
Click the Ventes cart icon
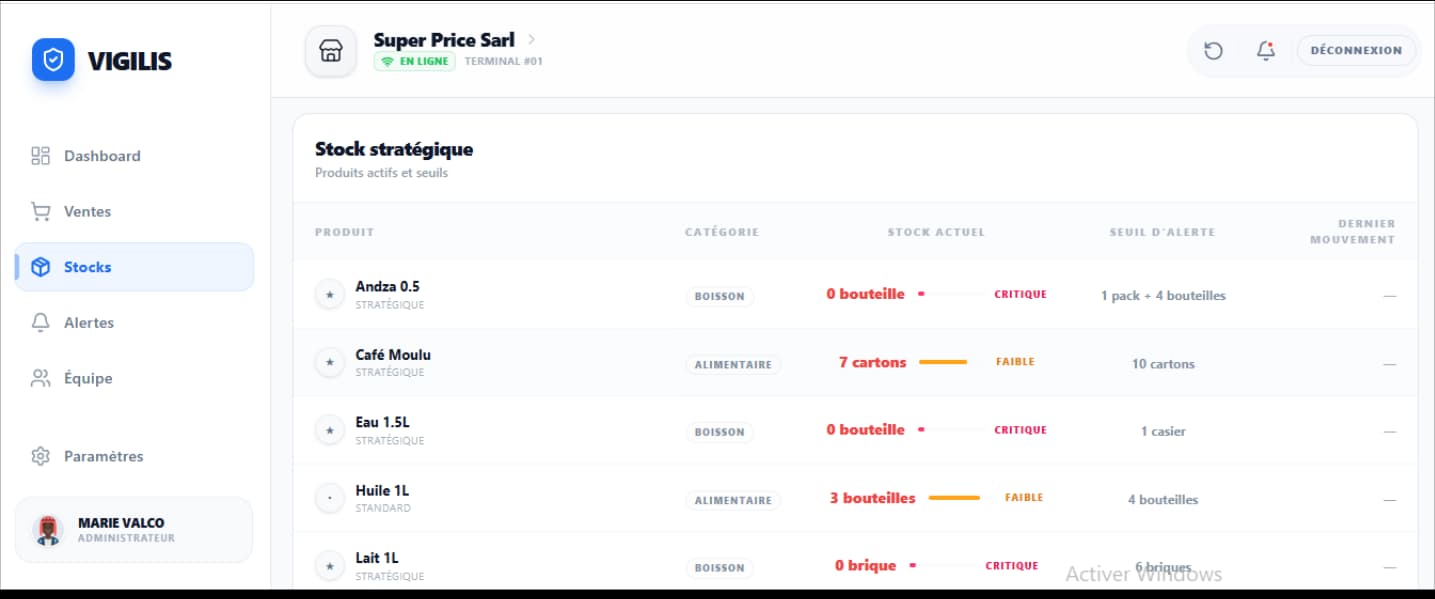click(40, 212)
